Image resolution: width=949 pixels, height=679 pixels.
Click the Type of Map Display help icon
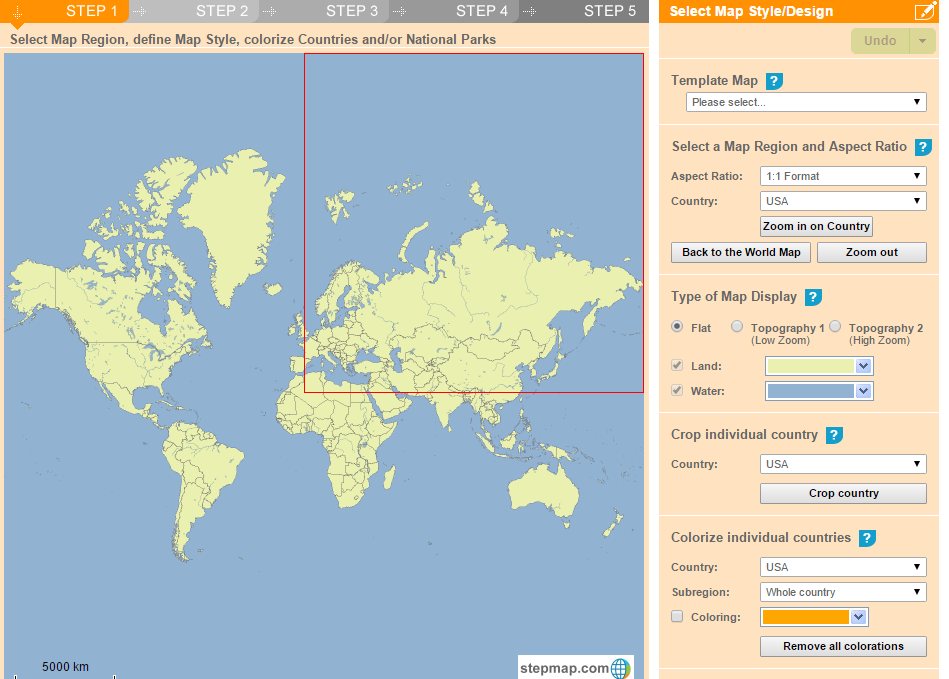(x=813, y=297)
